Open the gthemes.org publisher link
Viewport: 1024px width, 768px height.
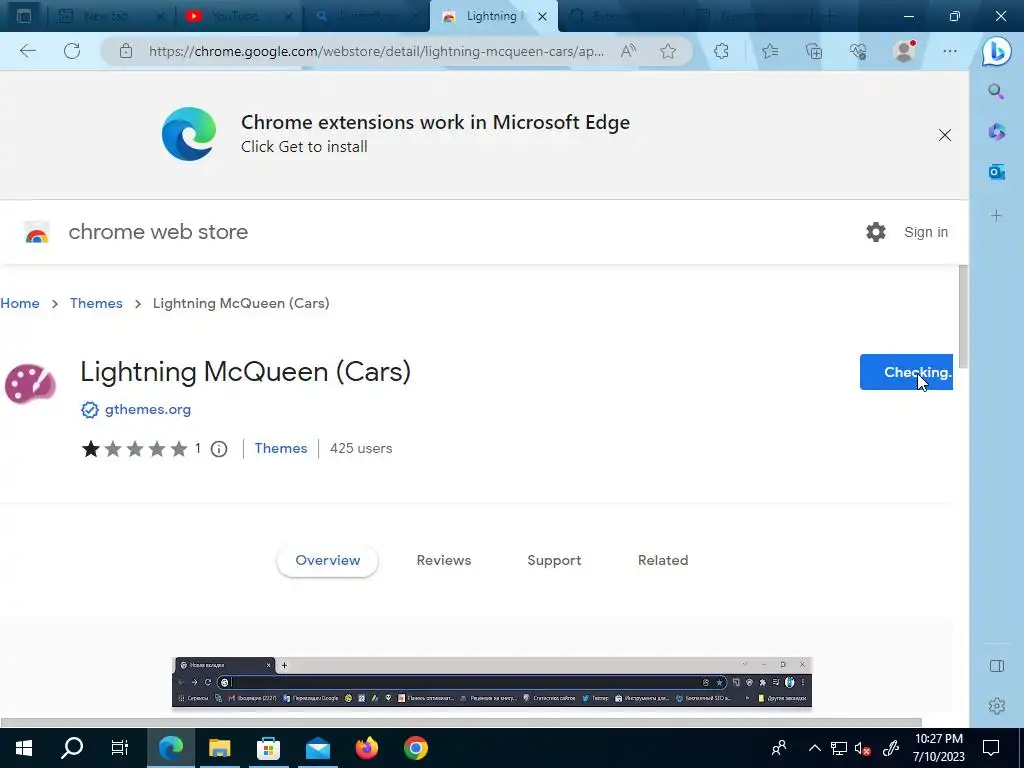[148, 409]
